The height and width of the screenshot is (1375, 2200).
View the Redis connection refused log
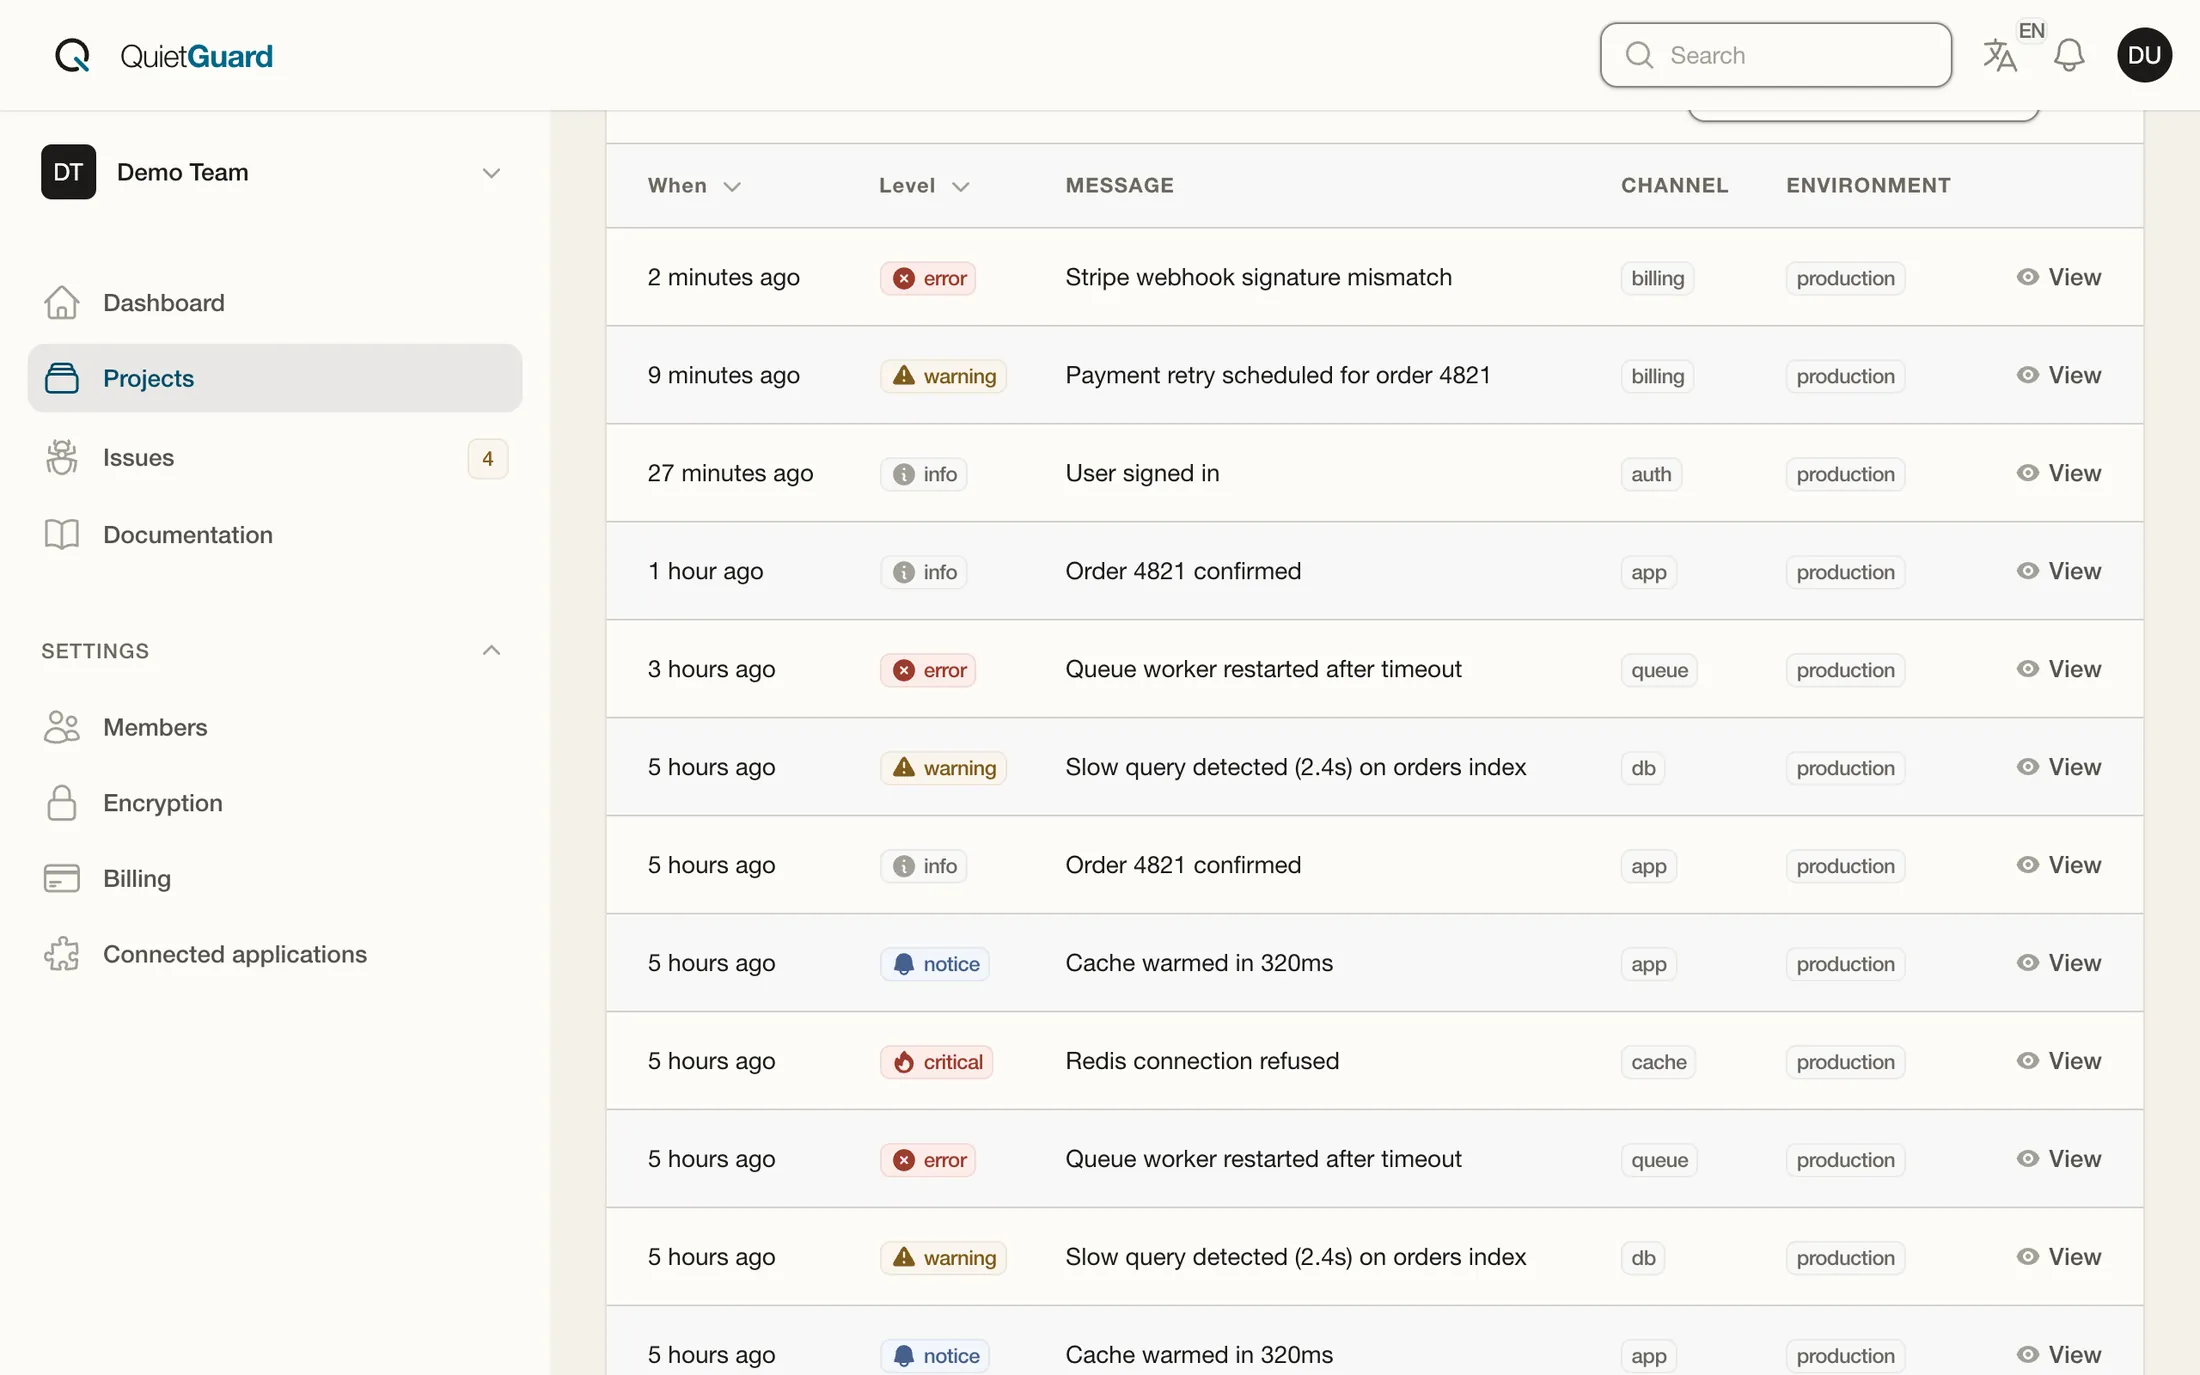[x=2058, y=1061]
